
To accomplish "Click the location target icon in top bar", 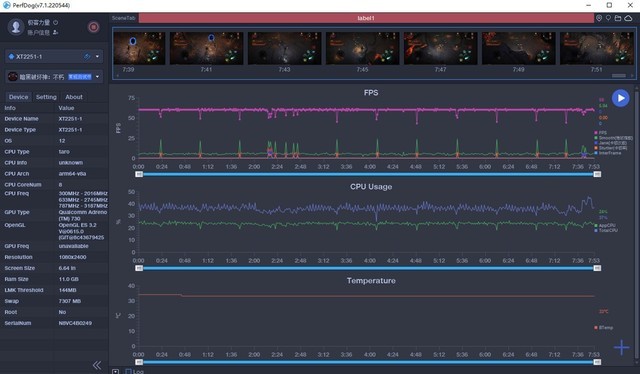I will [599, 18].
